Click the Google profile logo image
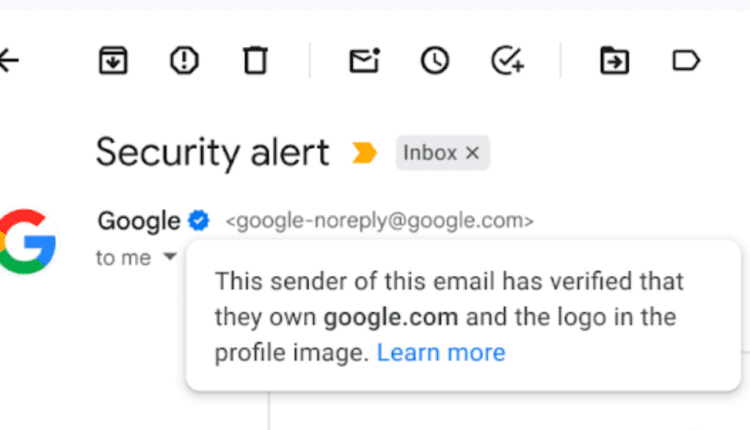This screenshot has height=430, width=750. 27,240
